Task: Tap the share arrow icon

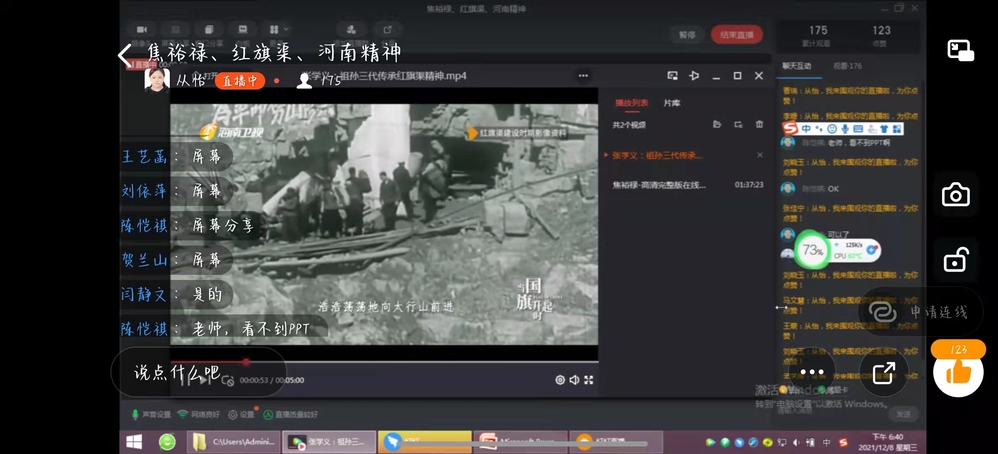Action: pos(883,373)
